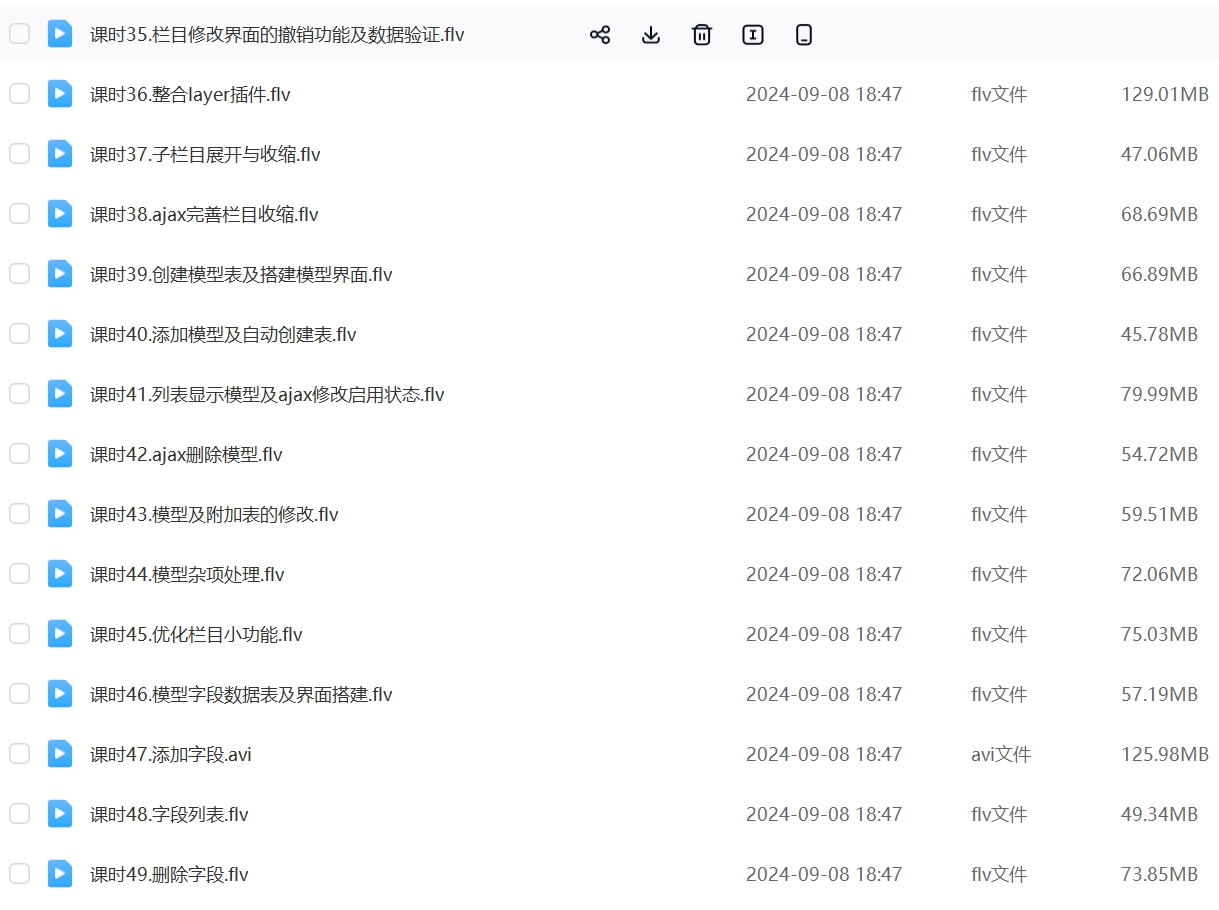
Task: Open 课时45.优化栏目小功能.flv file name
Action: [196, 635]
